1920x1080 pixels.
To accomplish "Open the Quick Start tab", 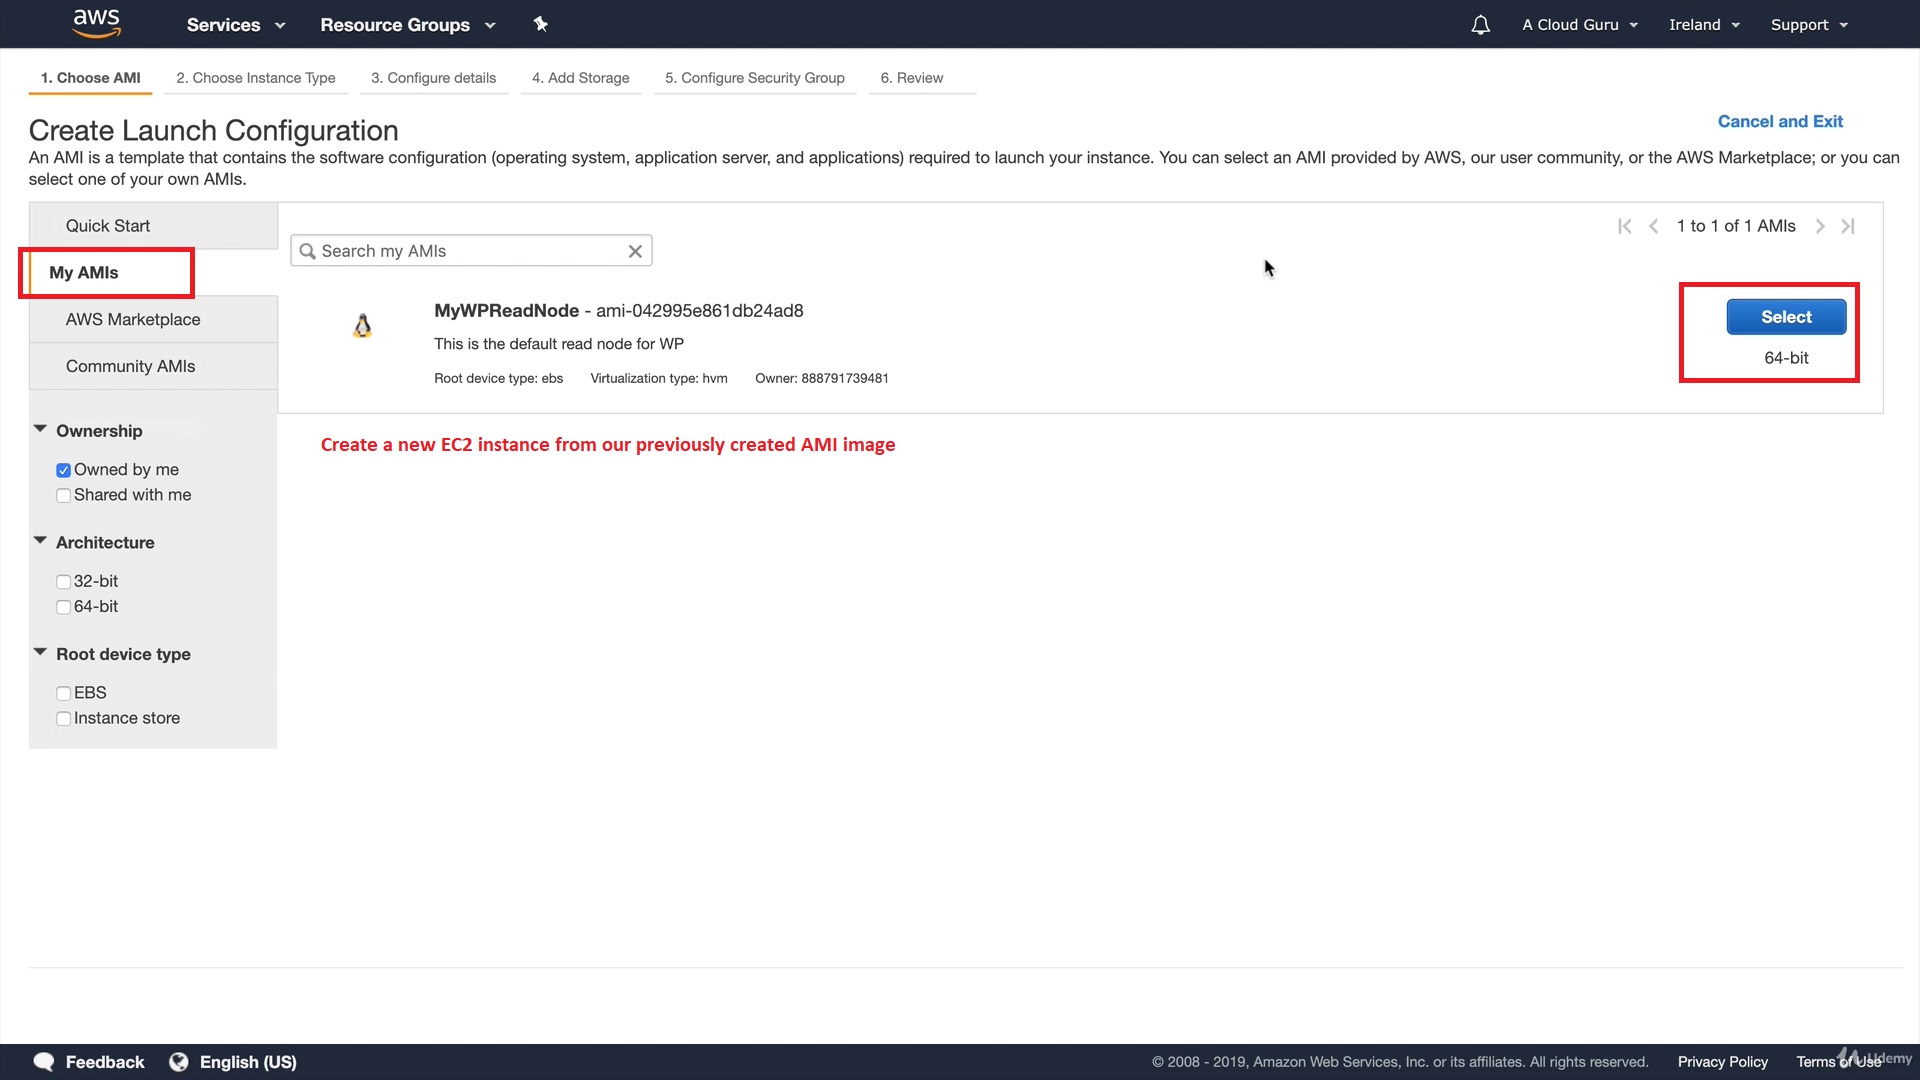I will tap(108, 226).
